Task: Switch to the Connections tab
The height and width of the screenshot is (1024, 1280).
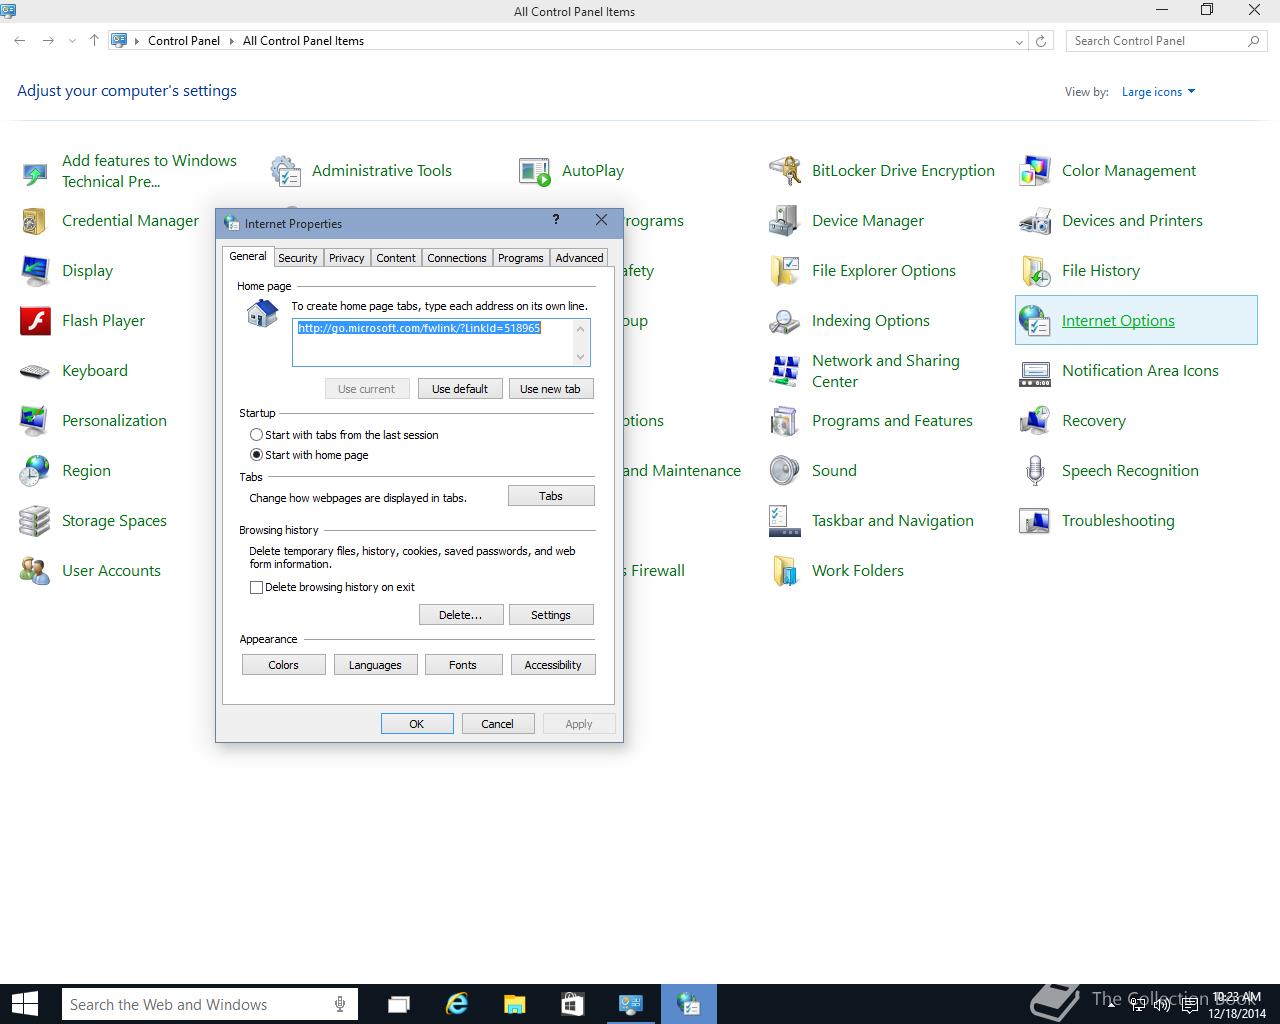Action: pos(456,258)
